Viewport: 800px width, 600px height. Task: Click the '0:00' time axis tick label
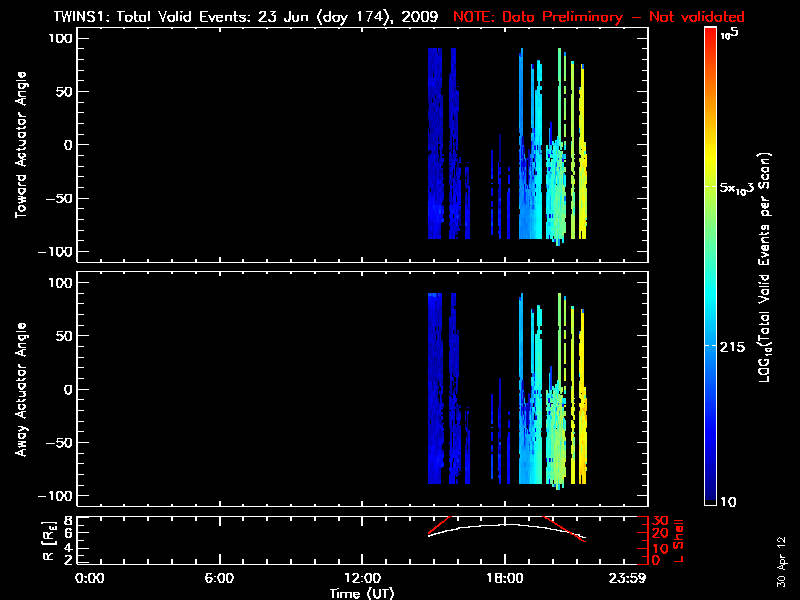pos(90,579)
